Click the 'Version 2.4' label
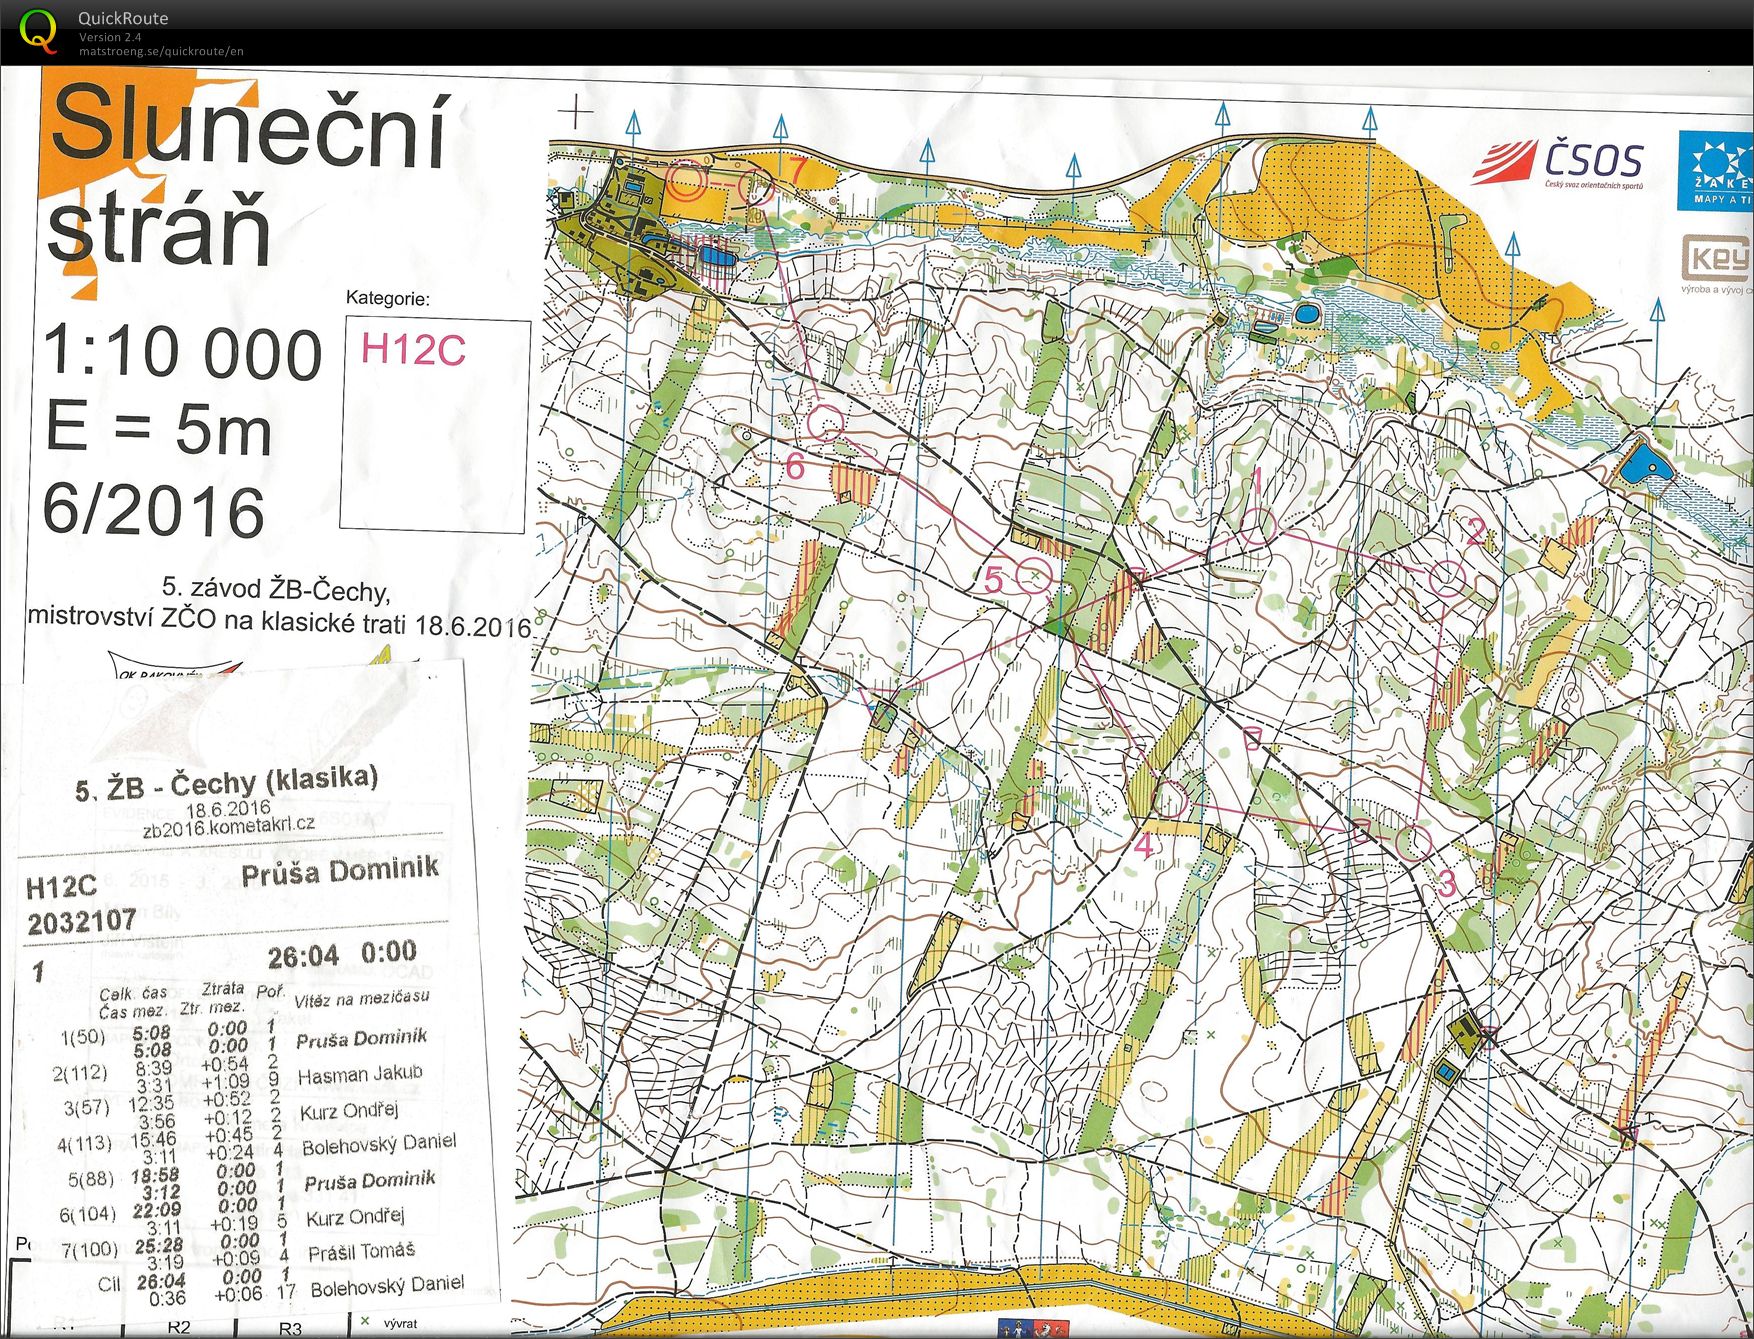The width and height of the screenshot is (1754, 1339). coord(110,37)
